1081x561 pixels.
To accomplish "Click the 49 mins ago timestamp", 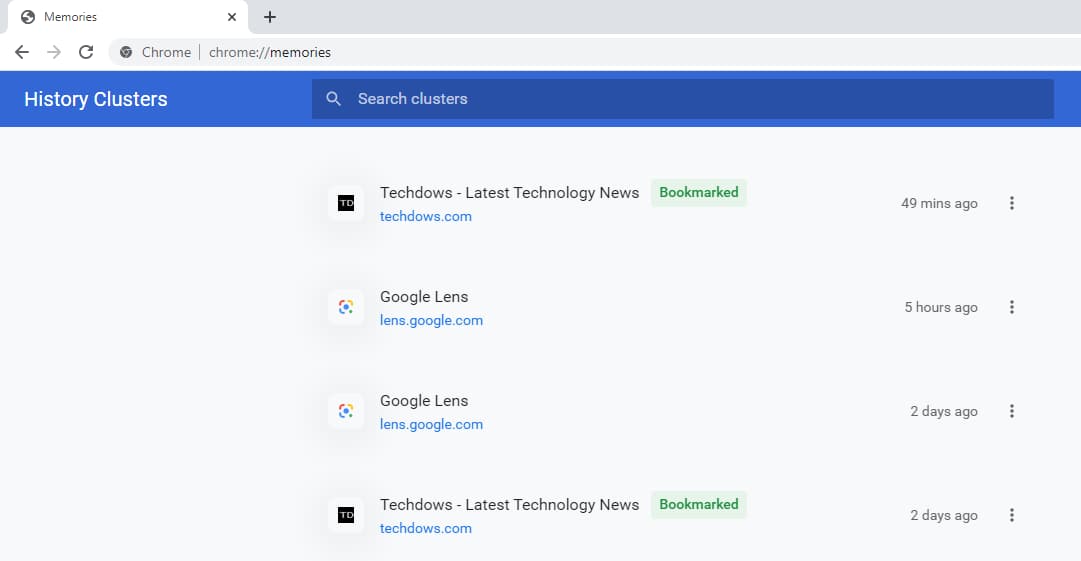I will pyautogui.click(x=939, y=203).
